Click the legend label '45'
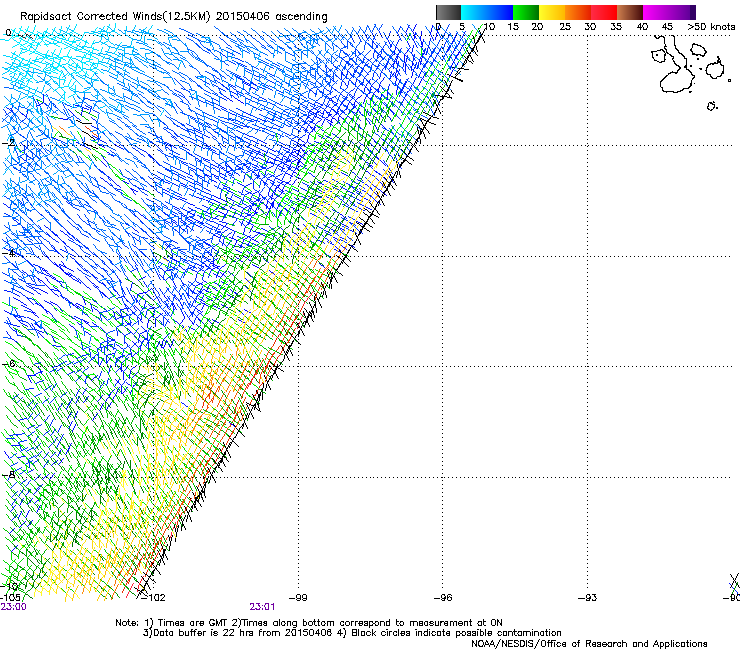The width and height of the screenshot is (740, 650). click(667, 27)
